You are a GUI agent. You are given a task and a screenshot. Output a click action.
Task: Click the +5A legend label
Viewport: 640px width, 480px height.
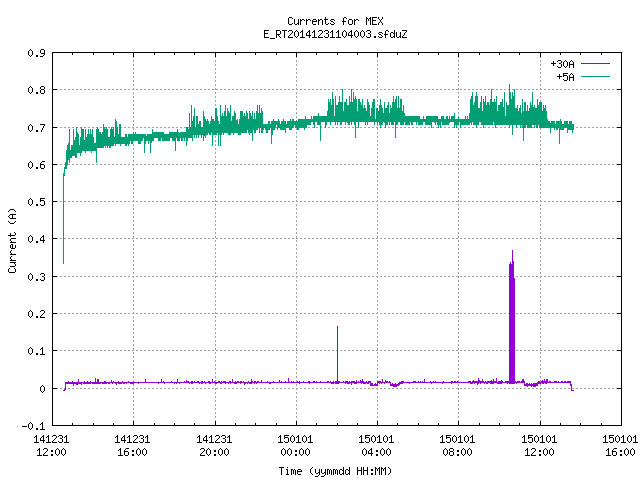coord(565,77)
